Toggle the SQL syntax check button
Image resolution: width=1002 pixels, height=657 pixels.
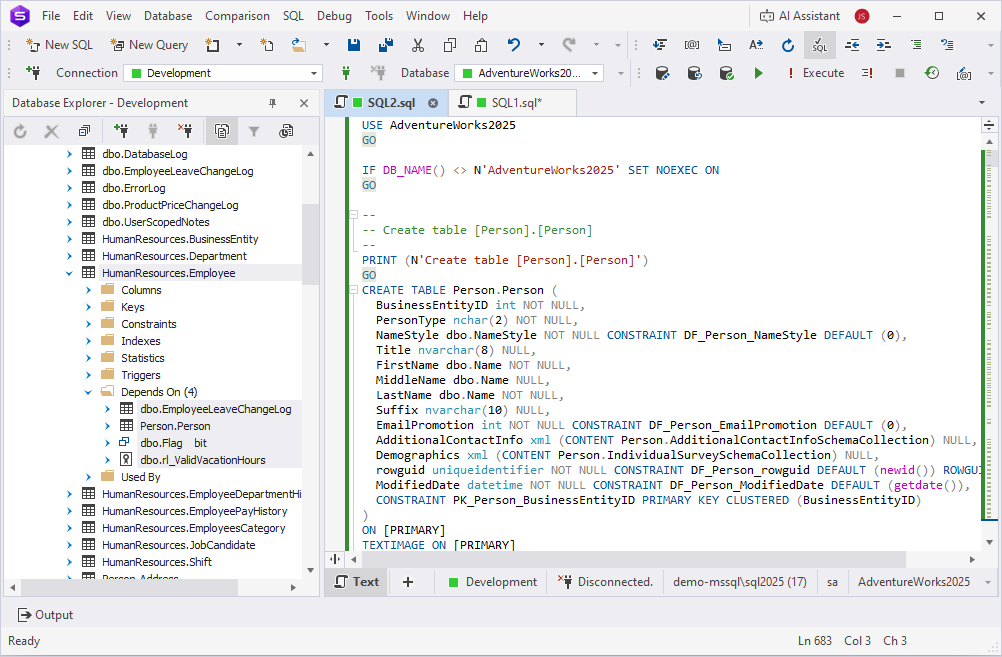(819, 45)
